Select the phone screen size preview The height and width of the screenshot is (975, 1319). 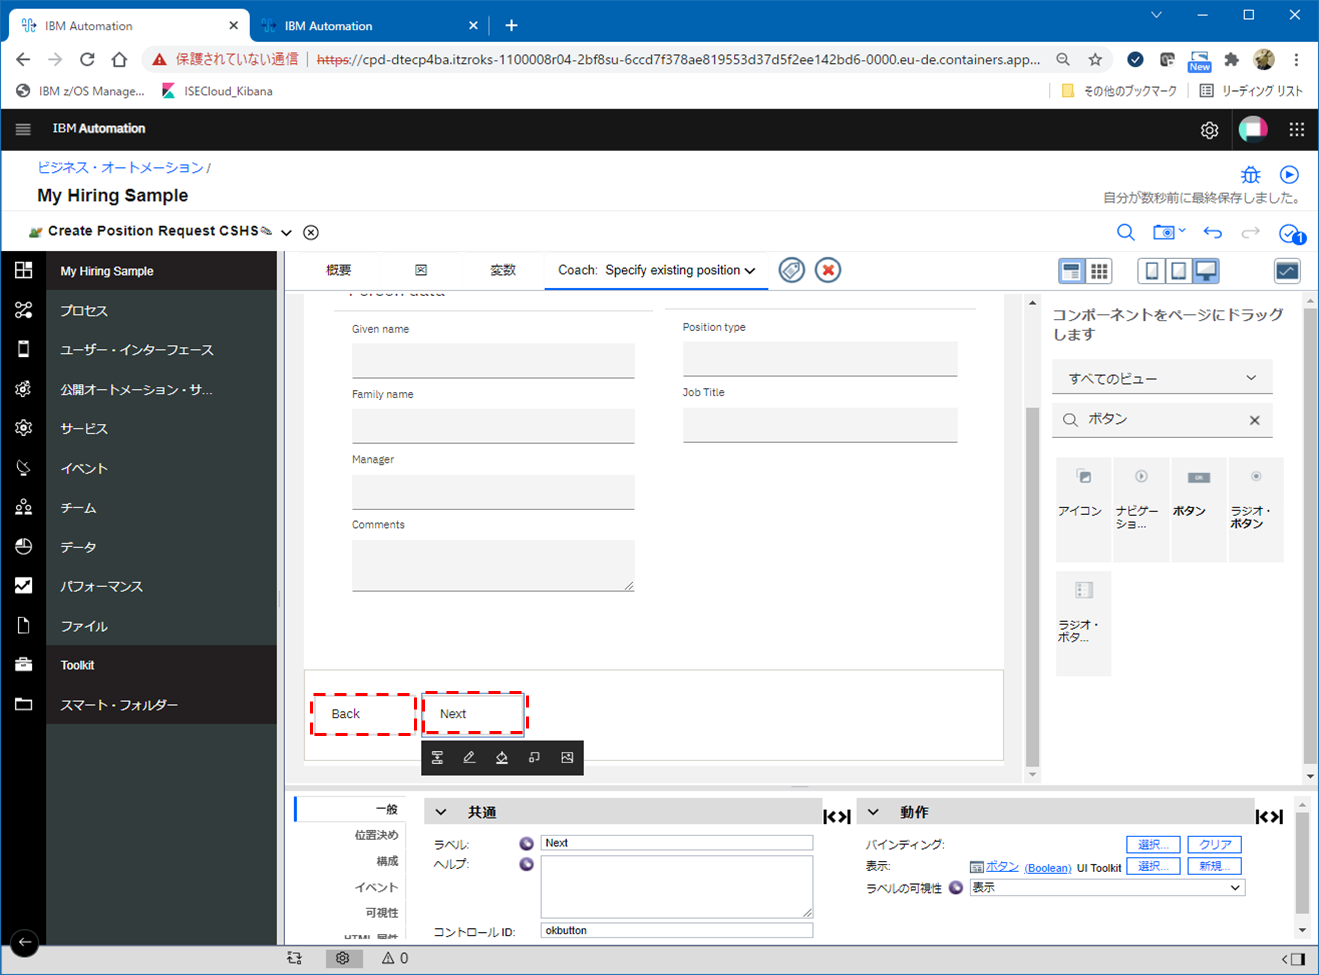coord(1151,271)
